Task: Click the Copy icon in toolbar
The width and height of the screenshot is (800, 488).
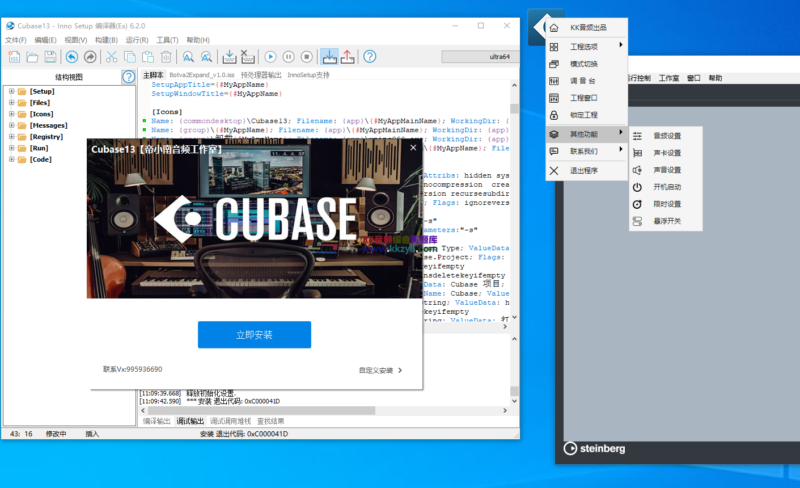Action: (130, 57)
